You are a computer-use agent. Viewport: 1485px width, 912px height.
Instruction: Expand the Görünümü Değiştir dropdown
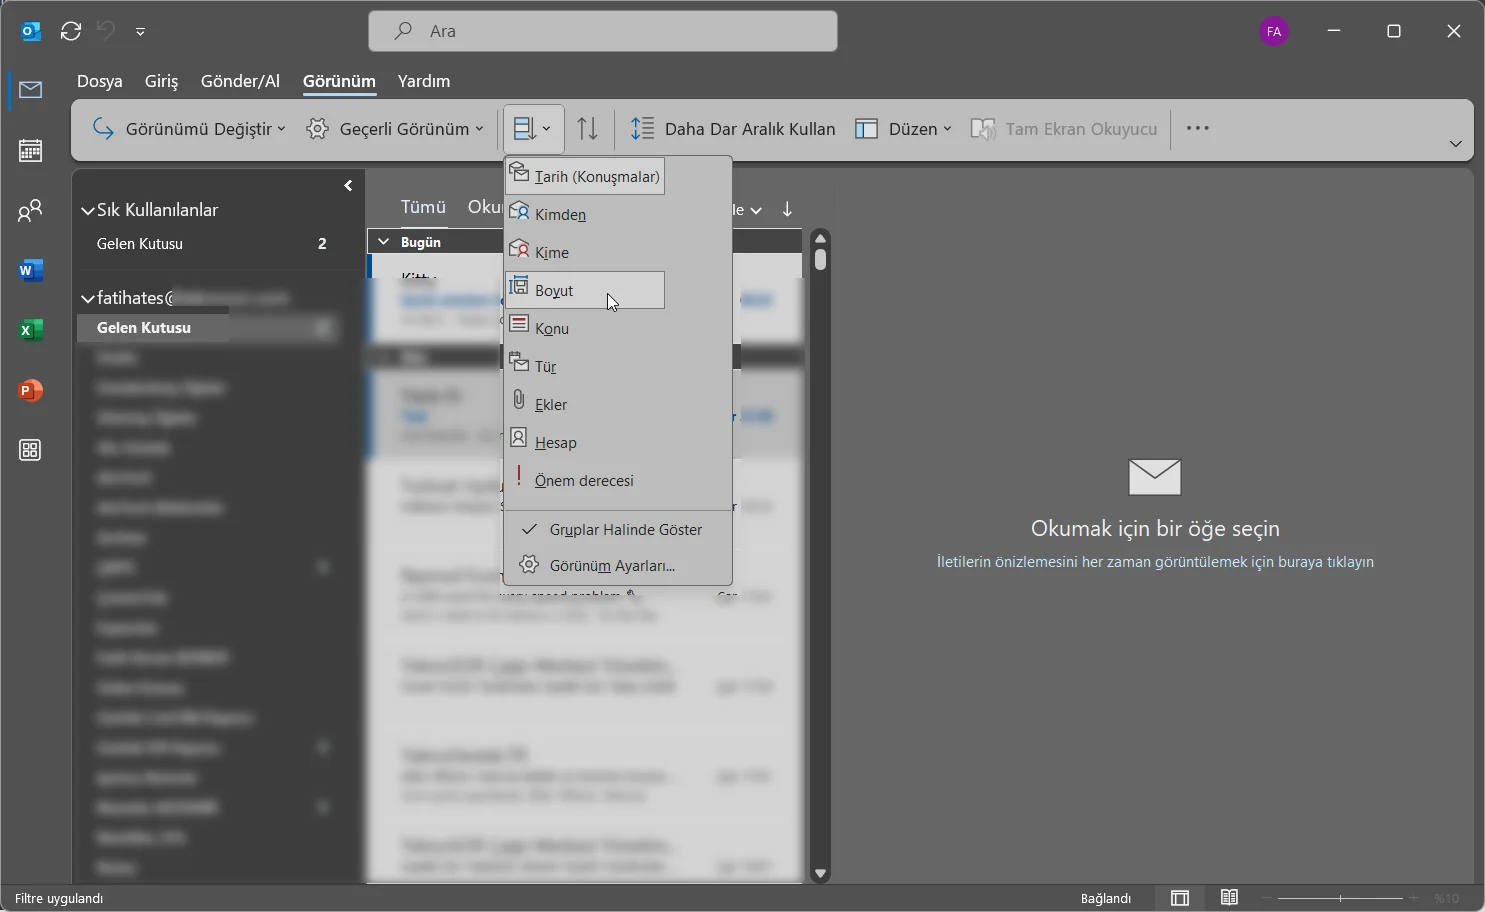(x=189, y=129)
